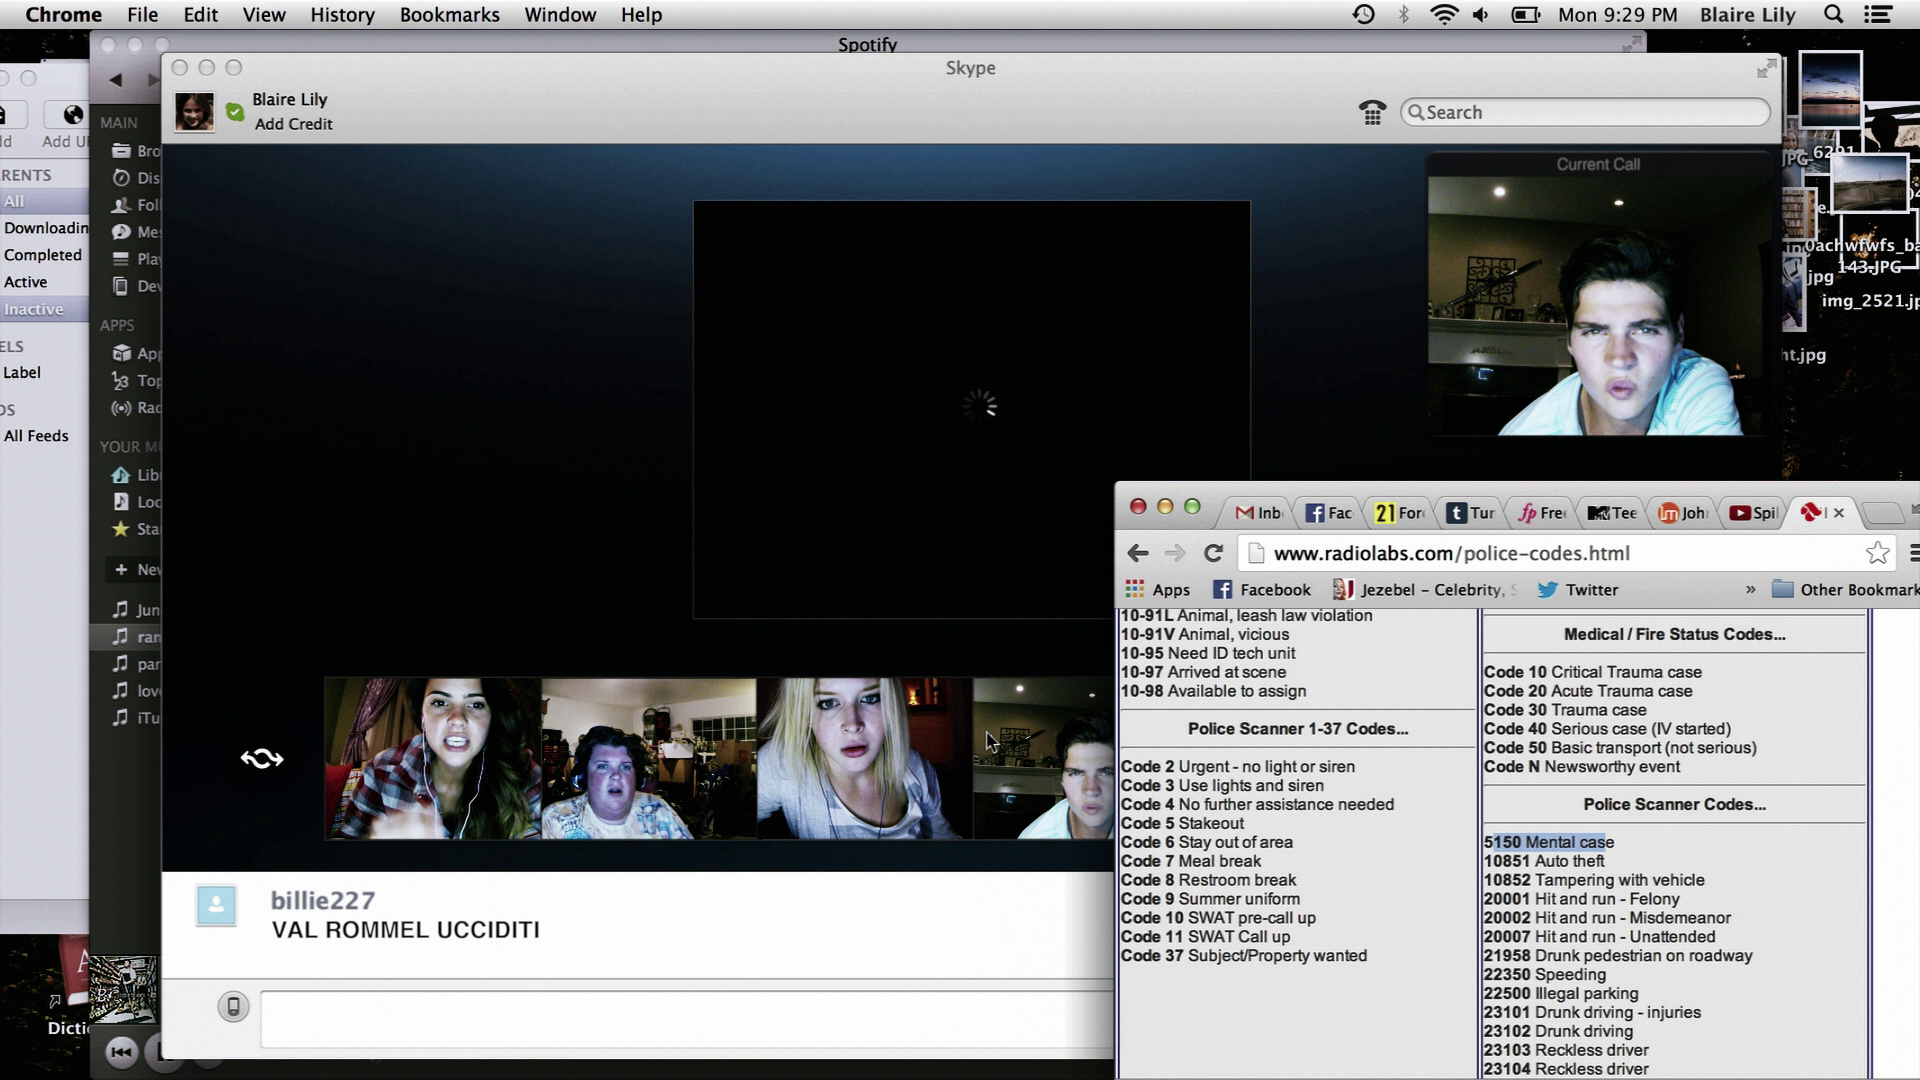Image resolution: width=1920 pixels, height=1080 pixels.
Task: Open Other Bookmarks folder
Action: (x=1846, y=590)
